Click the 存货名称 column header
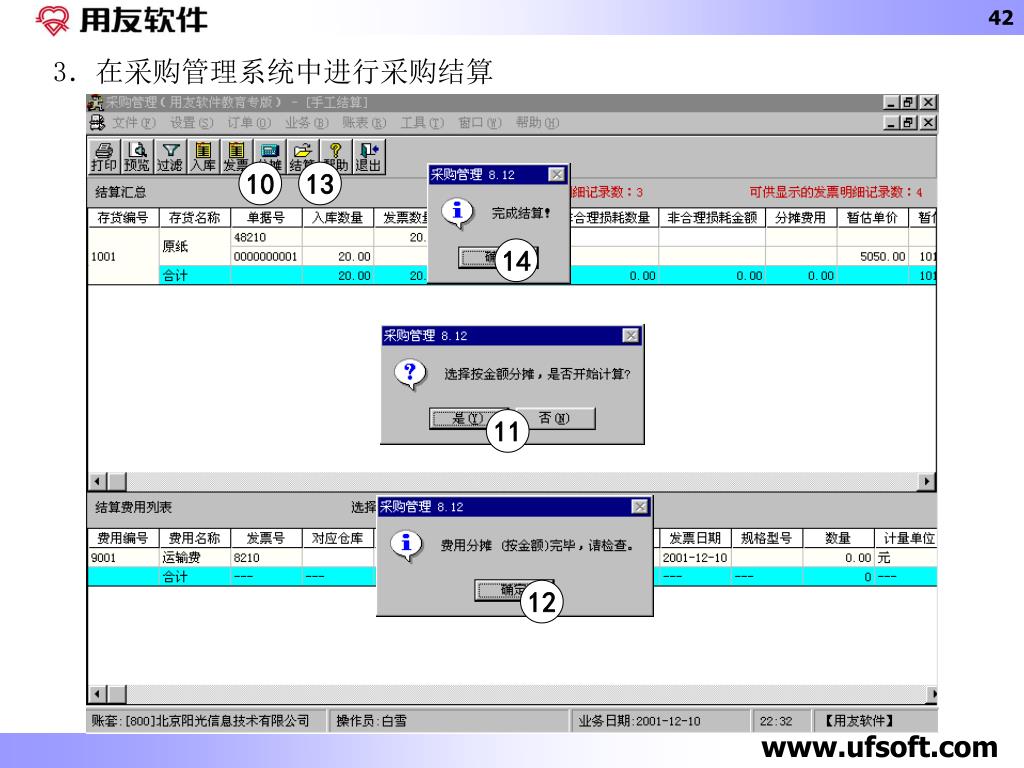The width and height of the screenshot is (1024, 768). pyautogui.click(x=195, y=217)
